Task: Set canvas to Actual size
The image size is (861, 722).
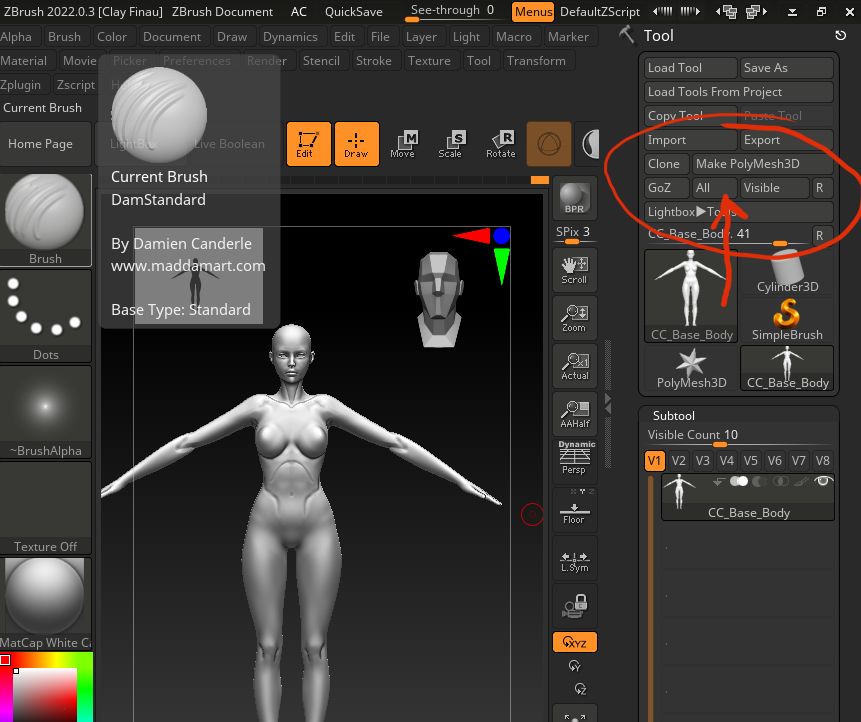Action: 574,366
